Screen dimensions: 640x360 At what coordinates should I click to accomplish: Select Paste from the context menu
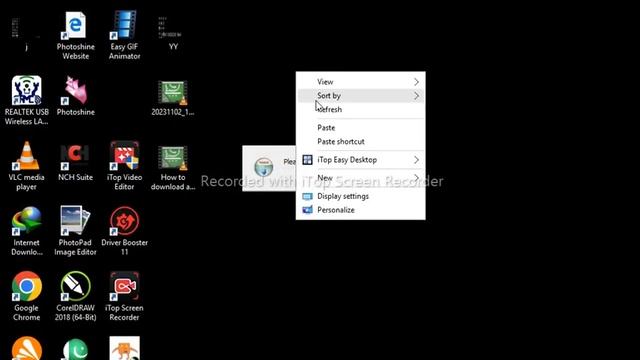361,128
